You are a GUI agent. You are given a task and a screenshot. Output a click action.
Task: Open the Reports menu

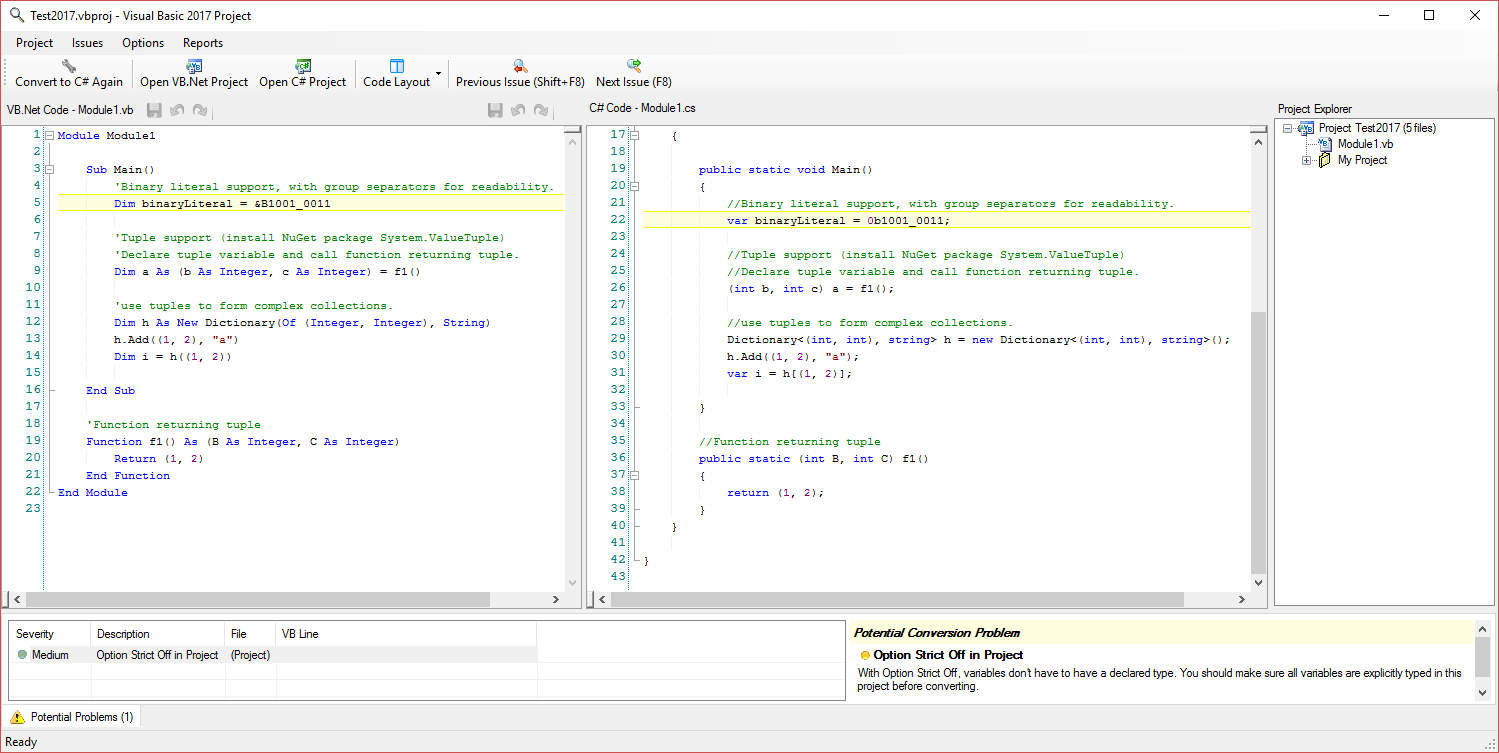pos(203,43)
